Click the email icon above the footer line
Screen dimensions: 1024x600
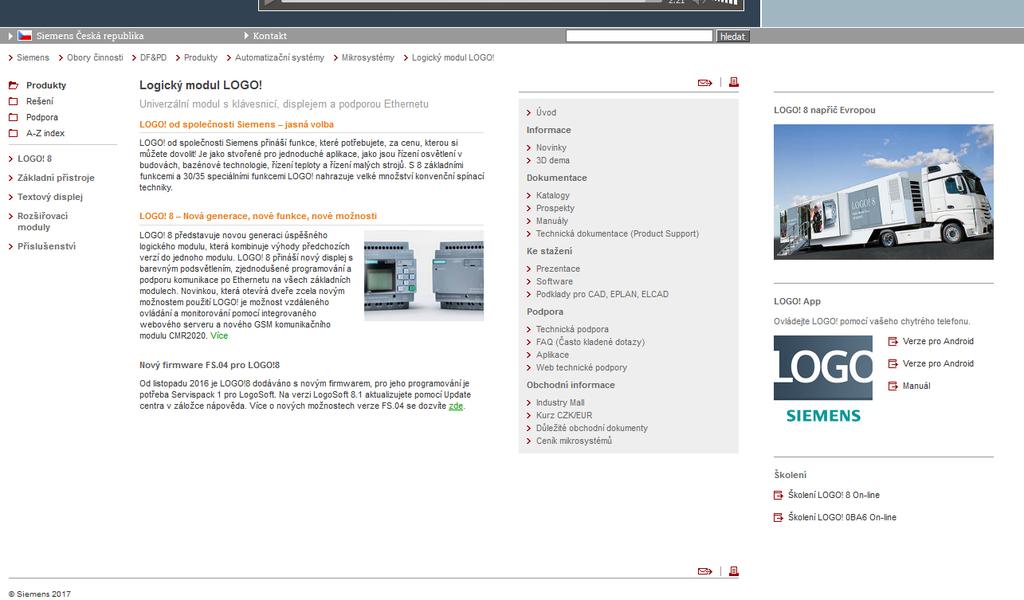705,571
